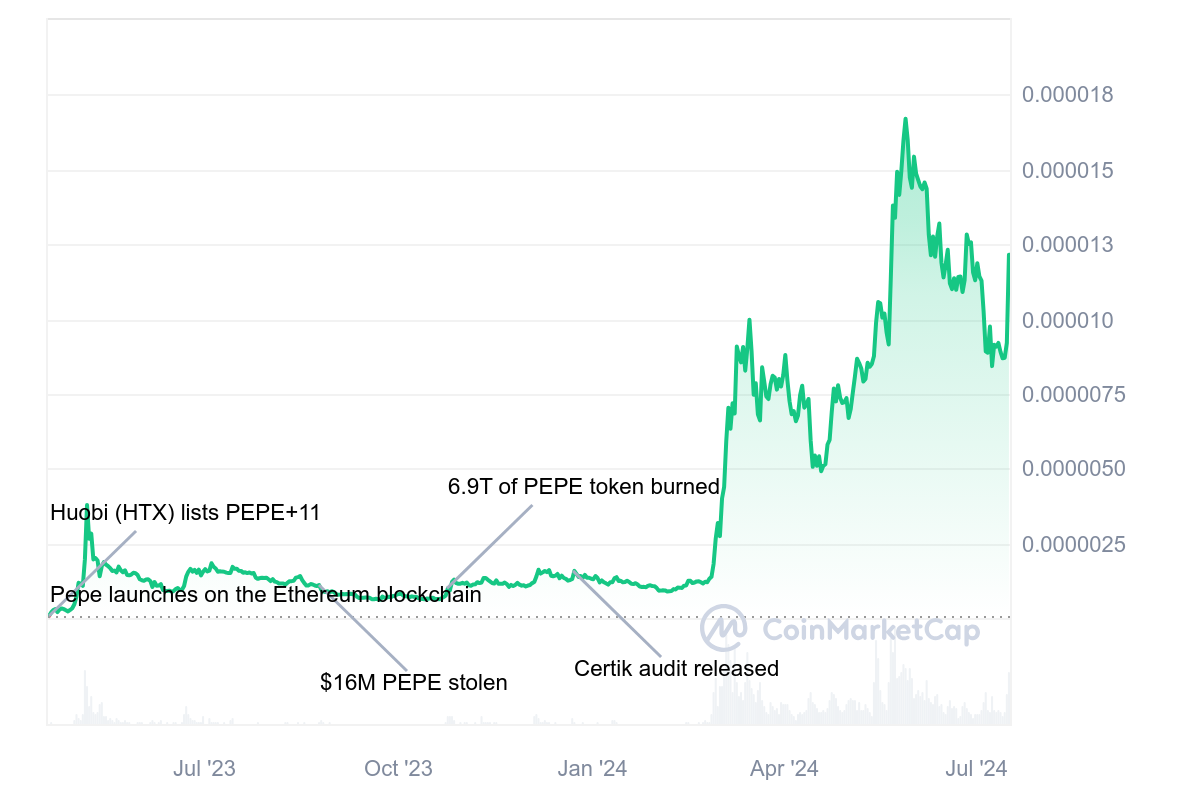Select the 0.0000050 price level label
1200x800 pixels.
pos(1072,469)
